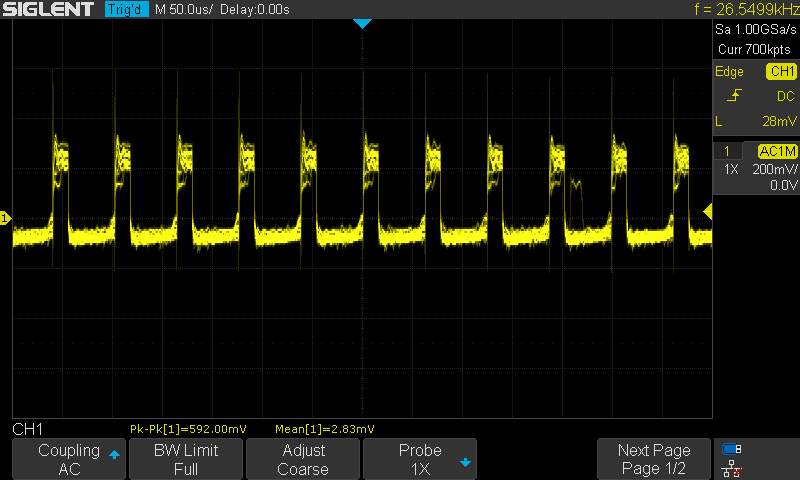Viewport: 800px width, 480px height.
Task: Toggle BW Limit from Full
Action: [x=185, y=459]
